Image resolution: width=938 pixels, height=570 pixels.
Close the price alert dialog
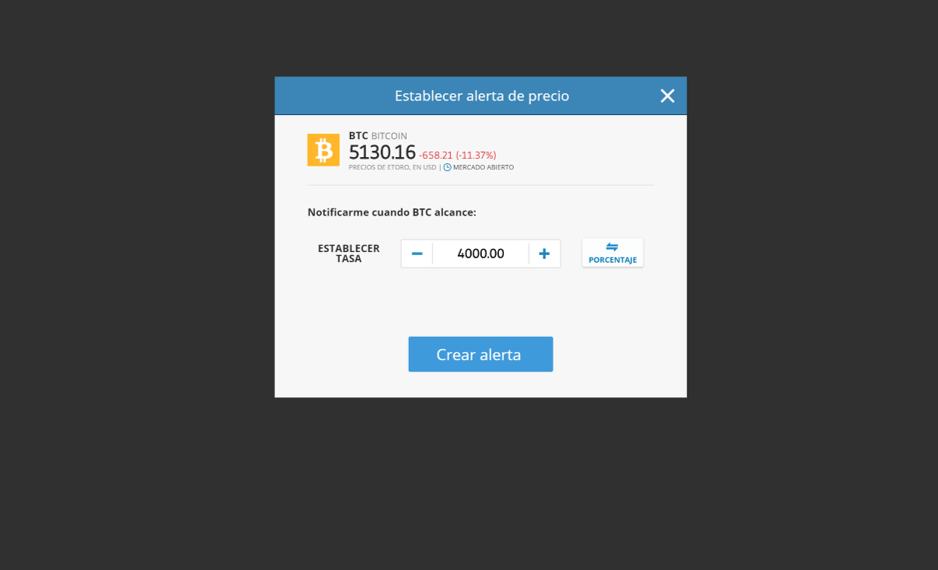coord(667,96)
